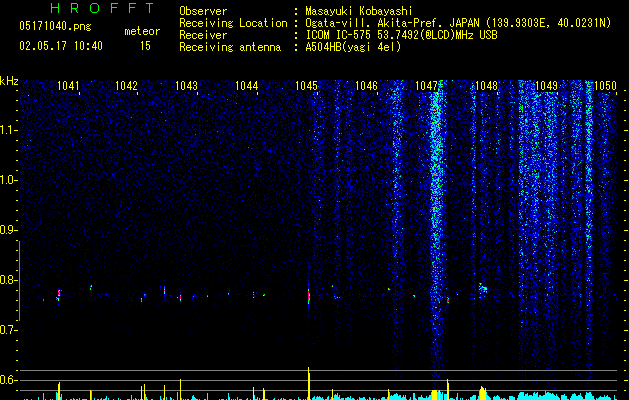
Task: Click the meteor echo cluster after 1048
Action: [x=483, y=288]
